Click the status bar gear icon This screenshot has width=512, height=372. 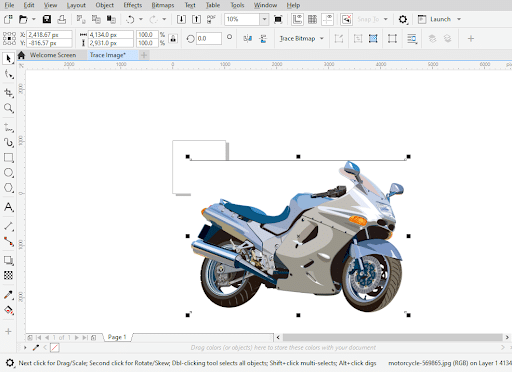pos(10,363)
